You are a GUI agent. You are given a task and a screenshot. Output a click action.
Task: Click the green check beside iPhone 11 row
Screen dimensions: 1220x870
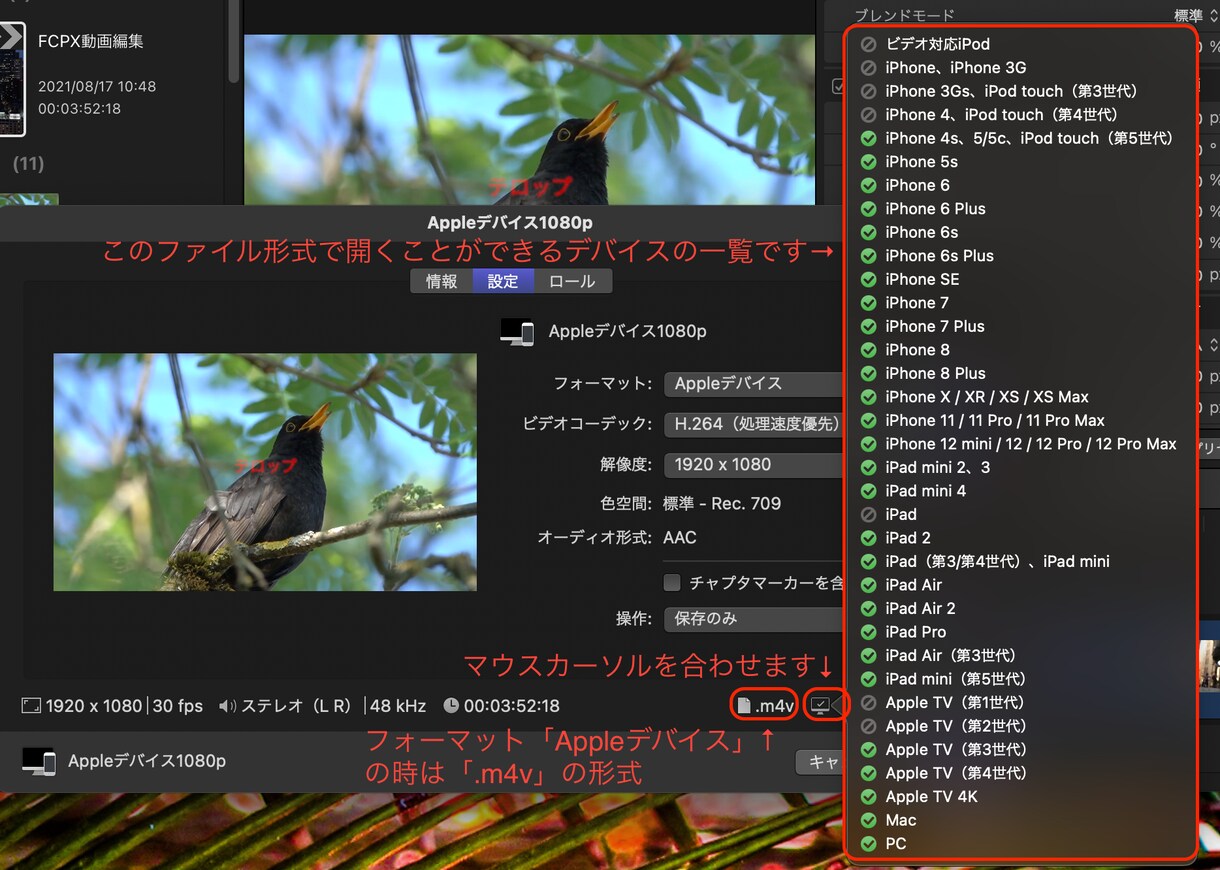coord(868,420)
